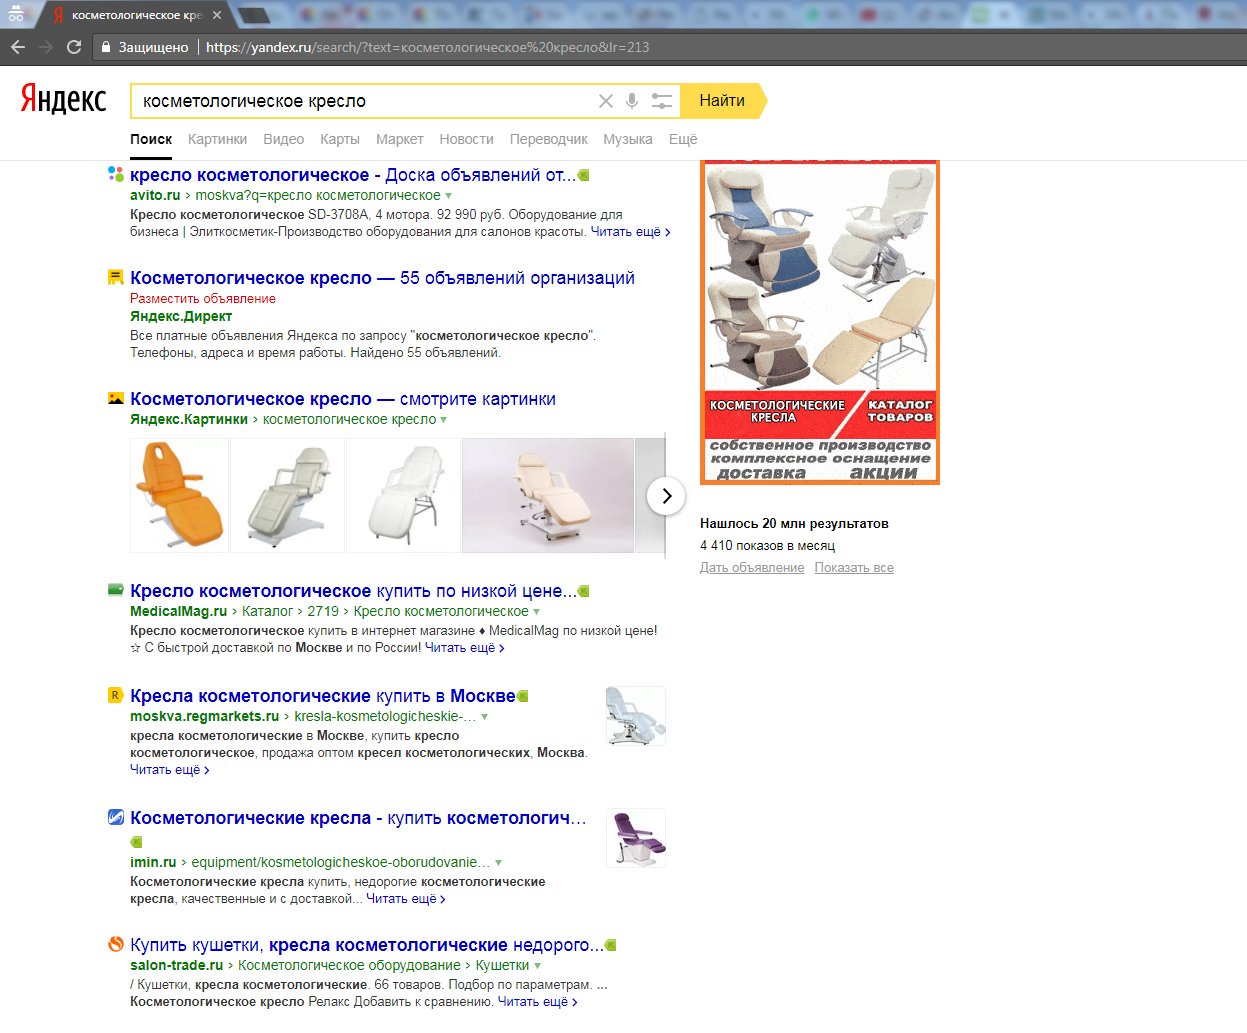The height and width of the screenshot is (1033, 1247).
Task: Switch to the Картинки tab
Action: pos(217,139)
